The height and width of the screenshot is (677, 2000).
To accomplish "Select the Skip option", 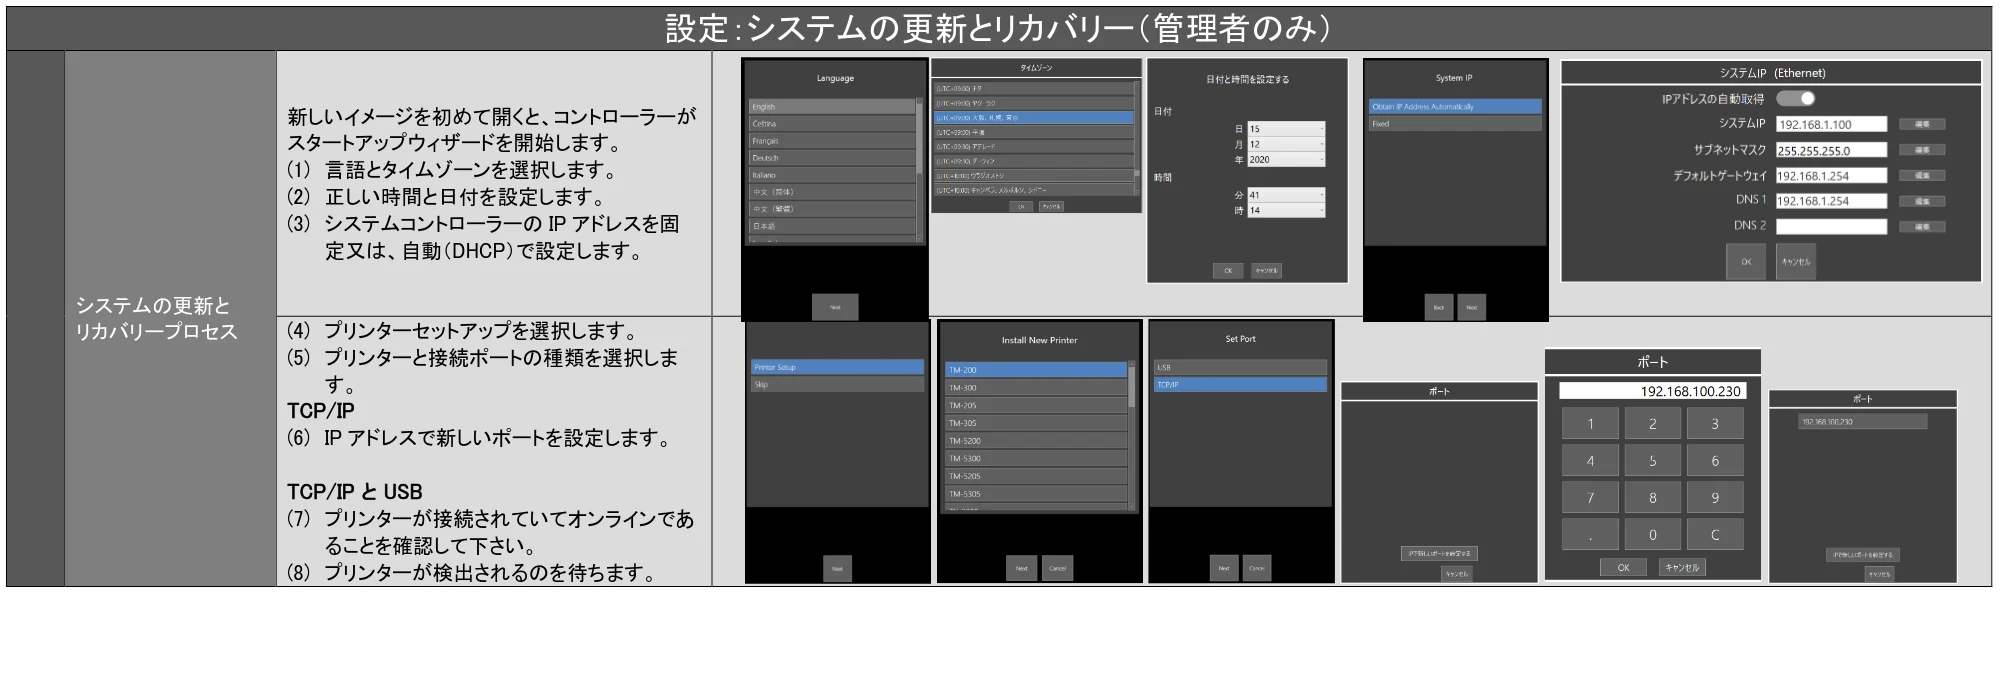I will tap(837, 384).
